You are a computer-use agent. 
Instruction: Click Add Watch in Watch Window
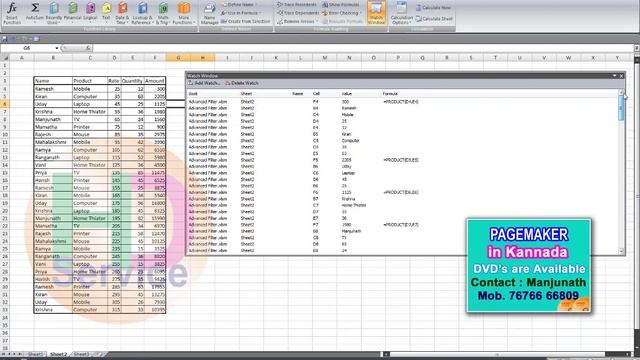coord(204,83)
